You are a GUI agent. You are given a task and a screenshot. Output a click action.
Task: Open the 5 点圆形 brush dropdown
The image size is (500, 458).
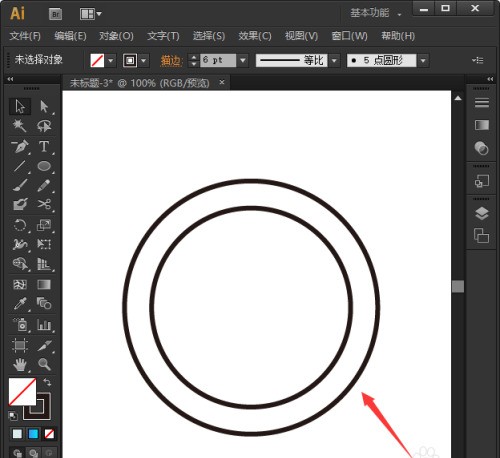pos(423,61)
